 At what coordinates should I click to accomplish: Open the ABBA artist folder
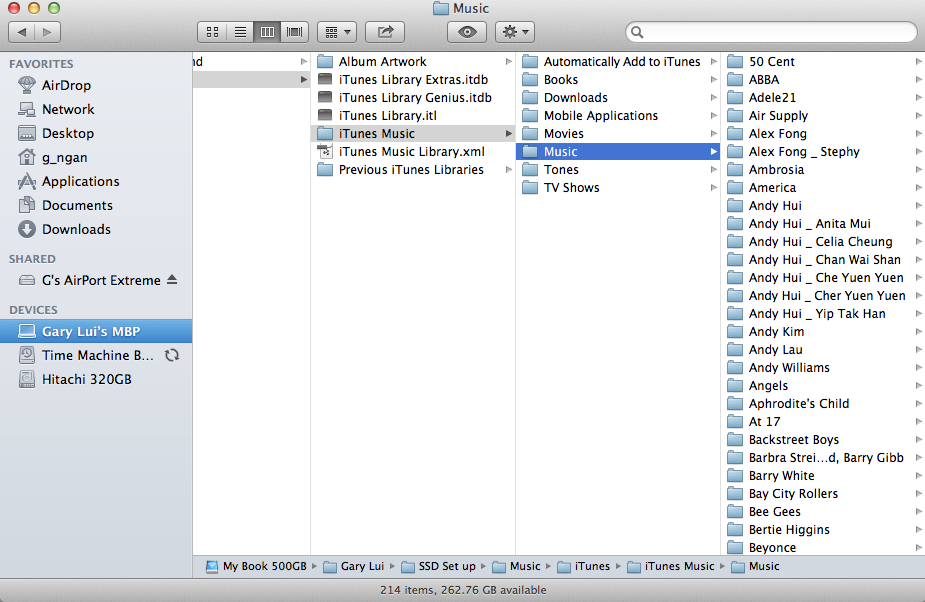(823, 80)
